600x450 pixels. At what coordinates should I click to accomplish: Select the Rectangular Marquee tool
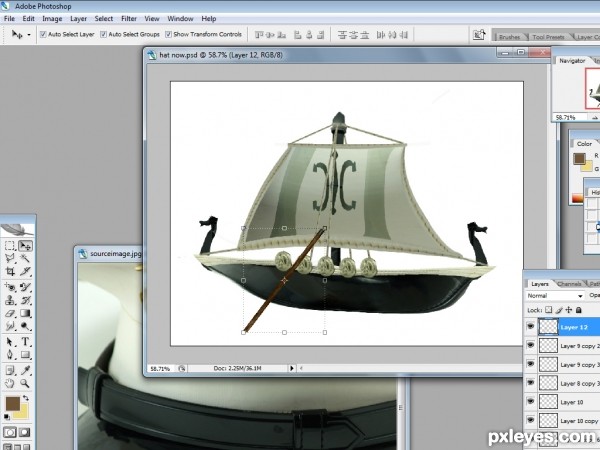10,246
